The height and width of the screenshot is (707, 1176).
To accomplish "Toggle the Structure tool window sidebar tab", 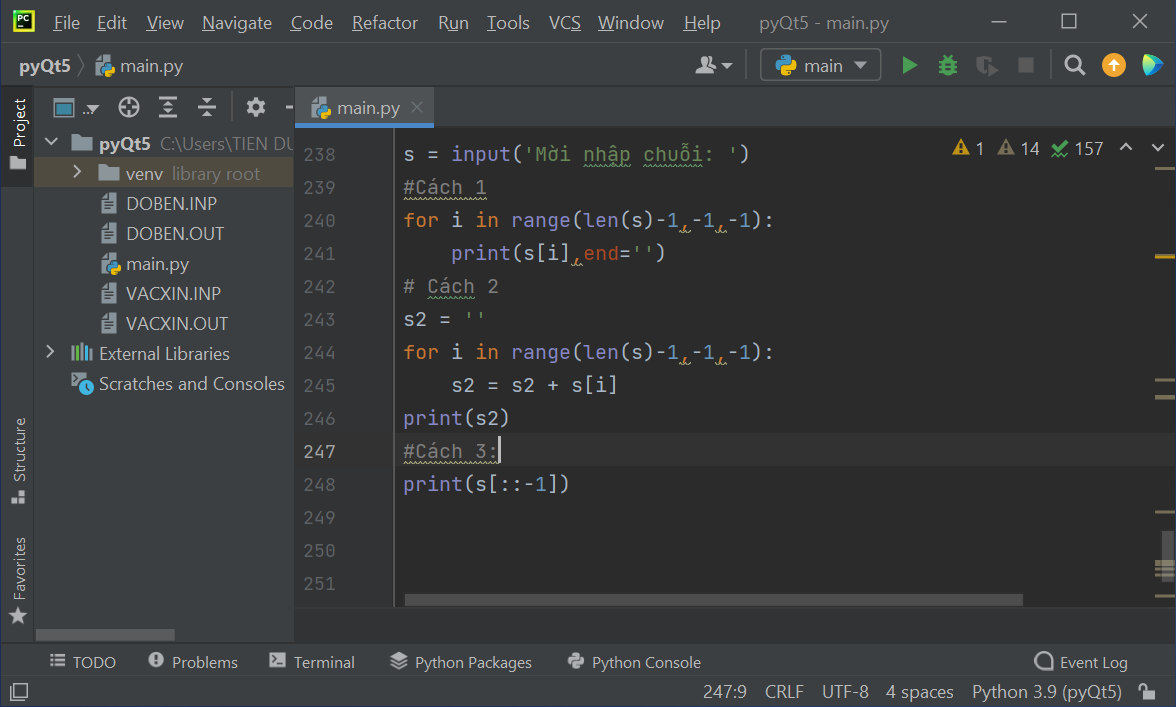I will pyautogui.click(x=18, y=460).
